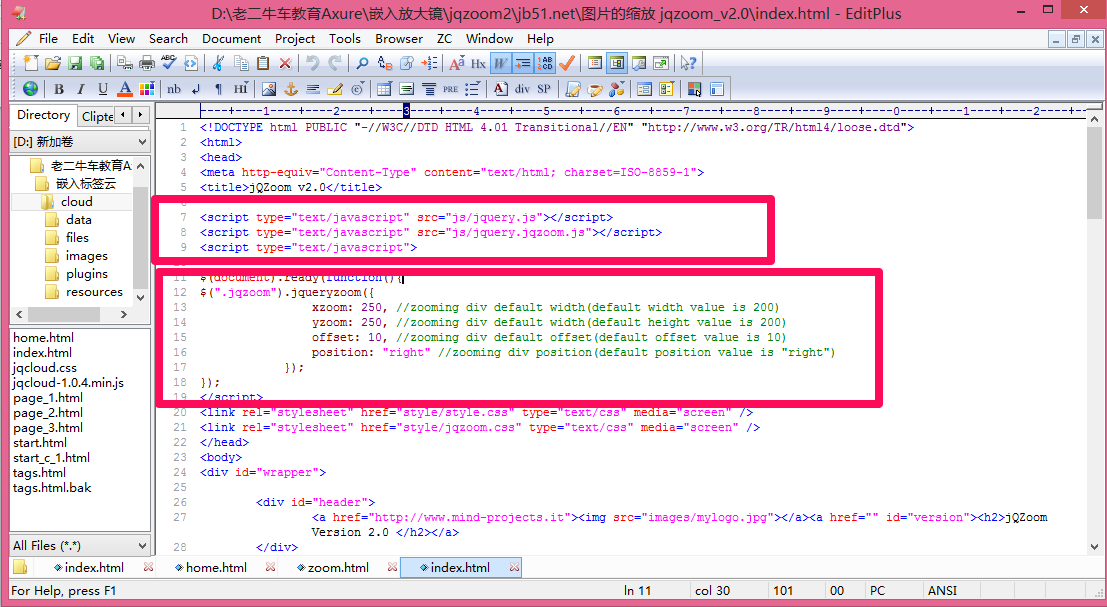Open jqcloud.css from the file list
This screenshot has height=607, width=1107.
coord(44,368)
